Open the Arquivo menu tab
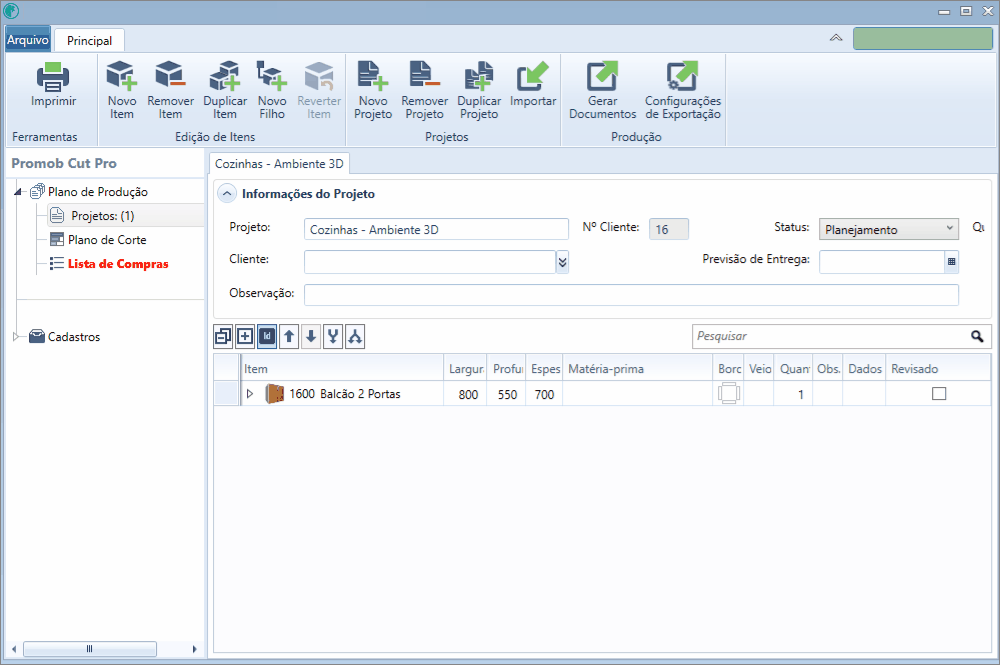The image size is (1000, 665). tap(27, 40)
